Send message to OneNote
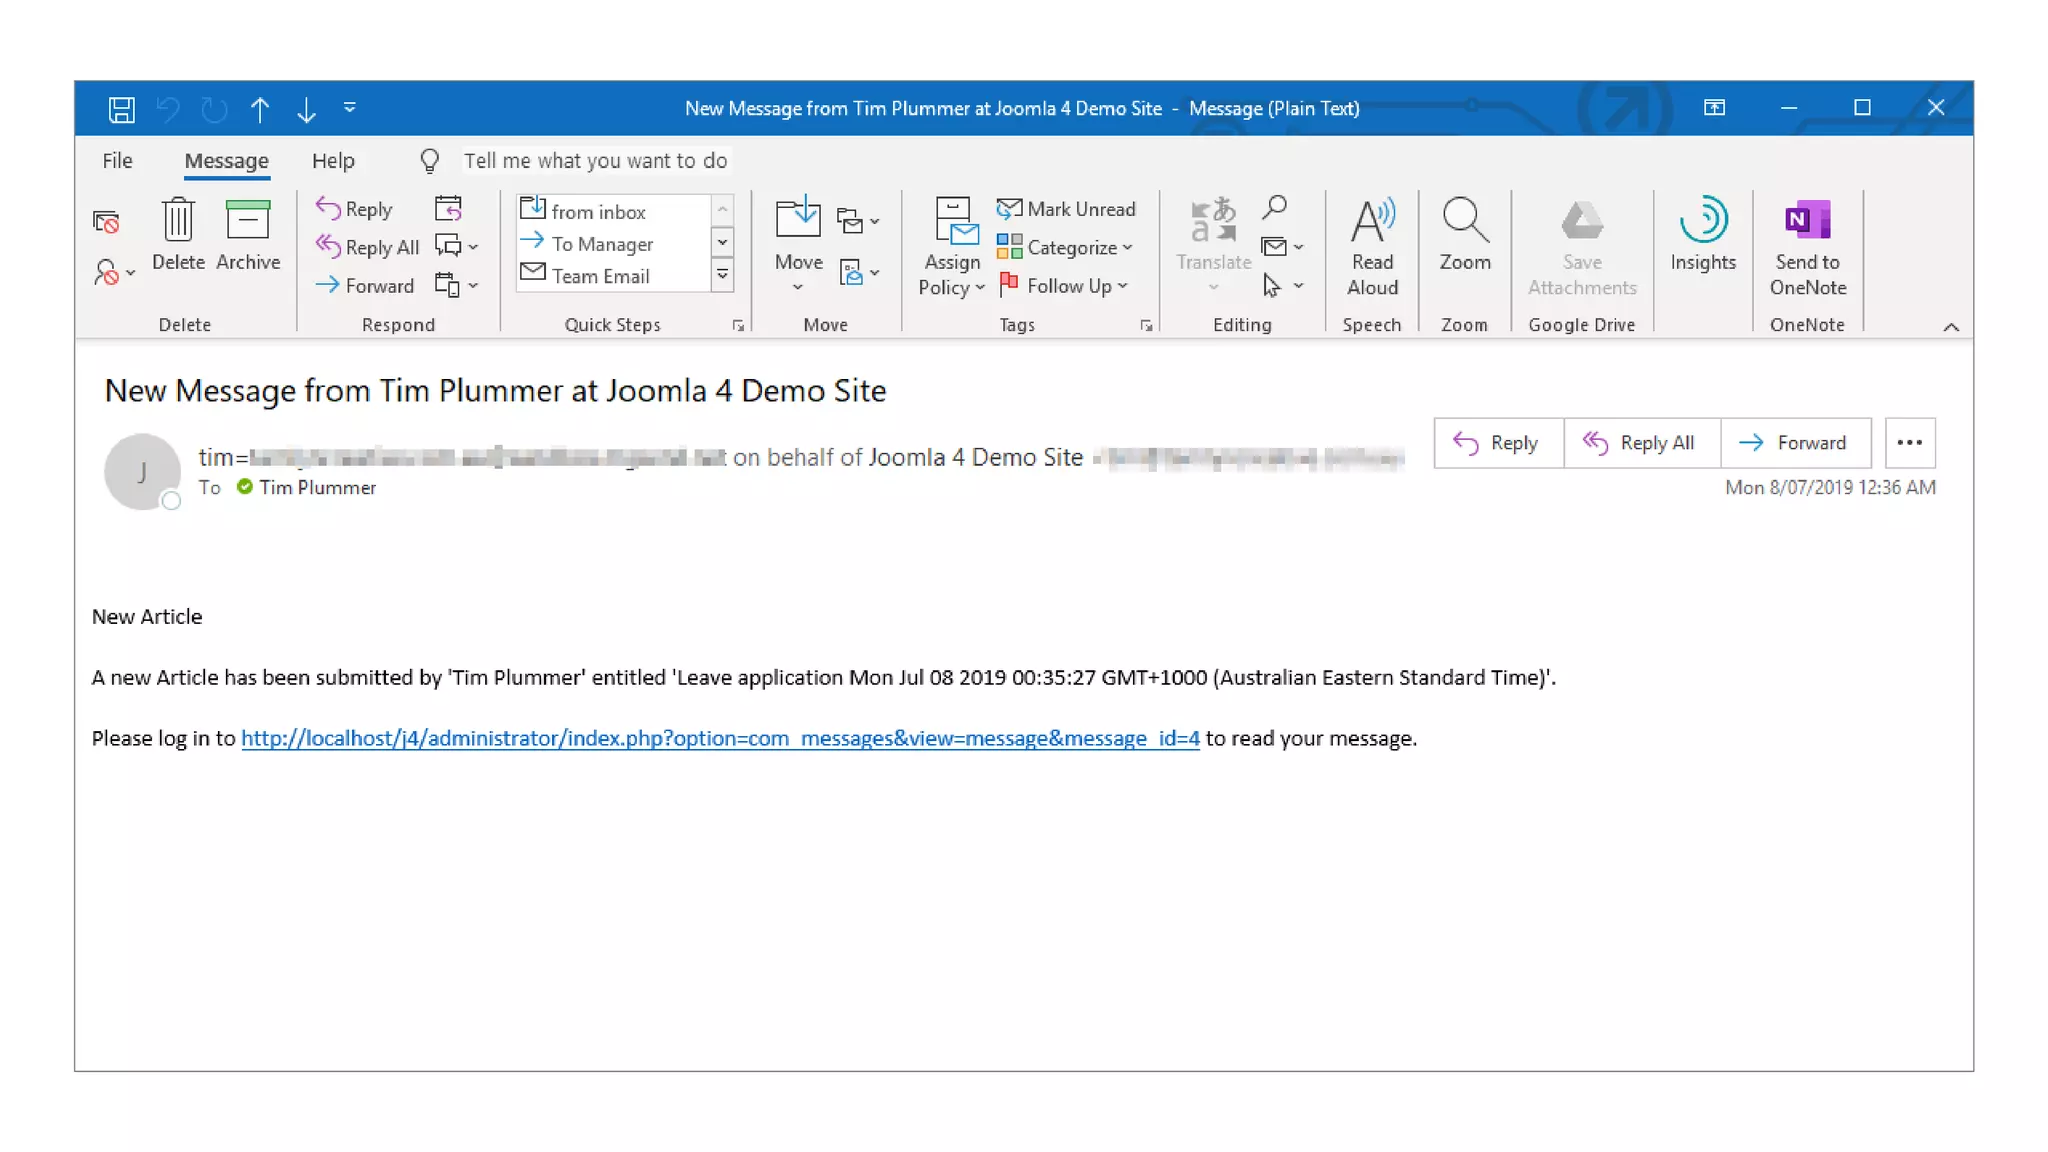The image size is (2048, 1152). coord(1807,221)
